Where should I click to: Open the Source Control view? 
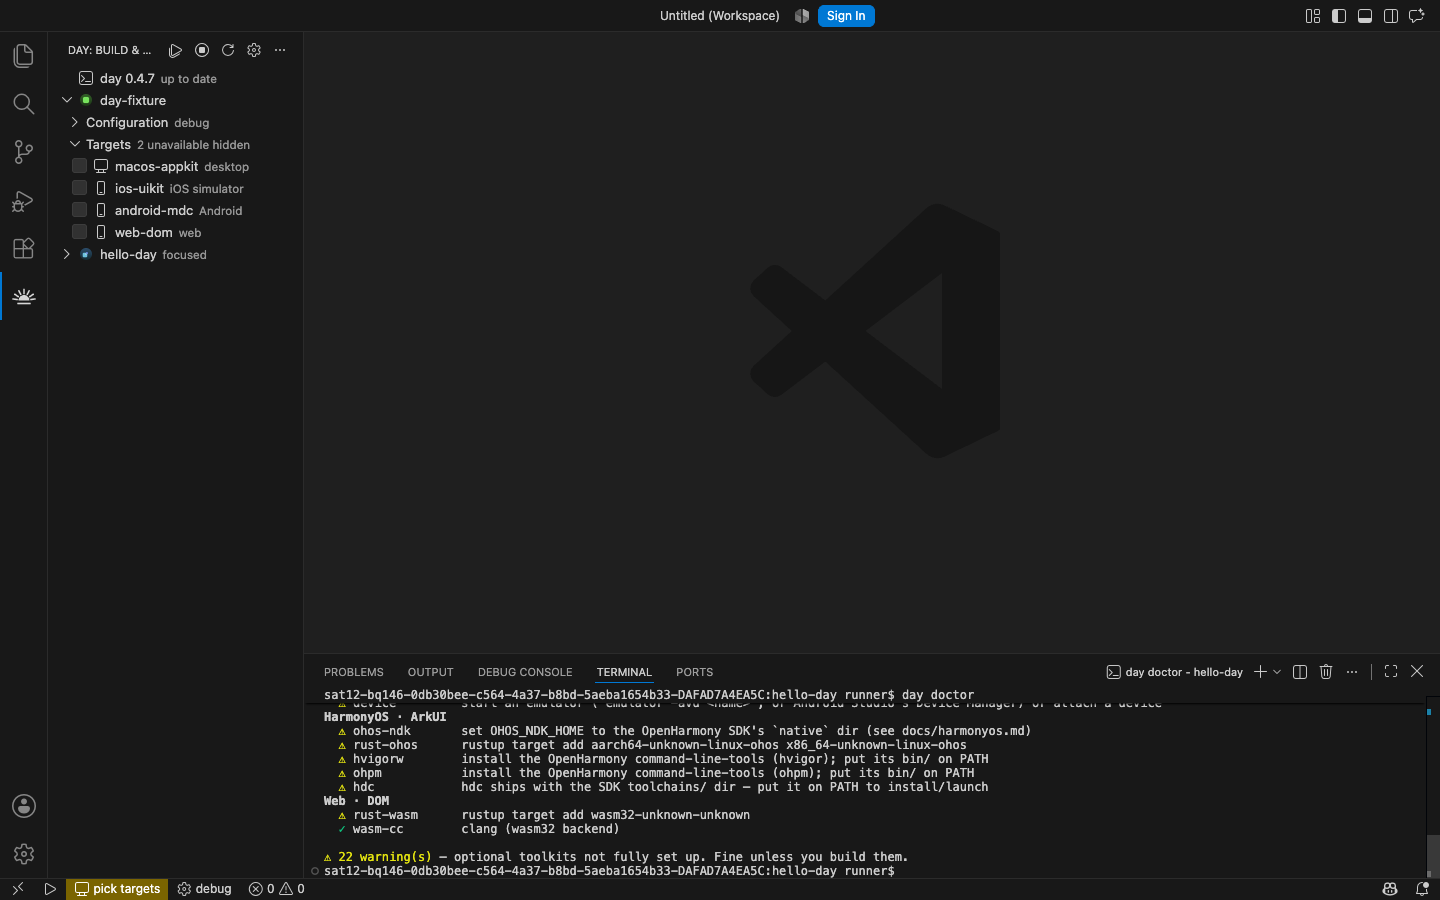coord(24,152)
